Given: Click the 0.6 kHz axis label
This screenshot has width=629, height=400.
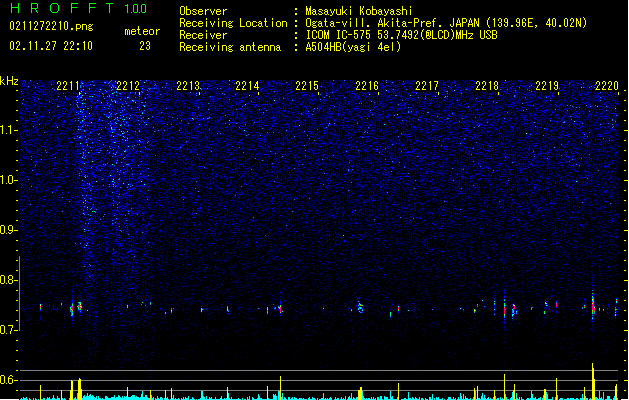Looking at the screenshot, I should click(9, 380).
